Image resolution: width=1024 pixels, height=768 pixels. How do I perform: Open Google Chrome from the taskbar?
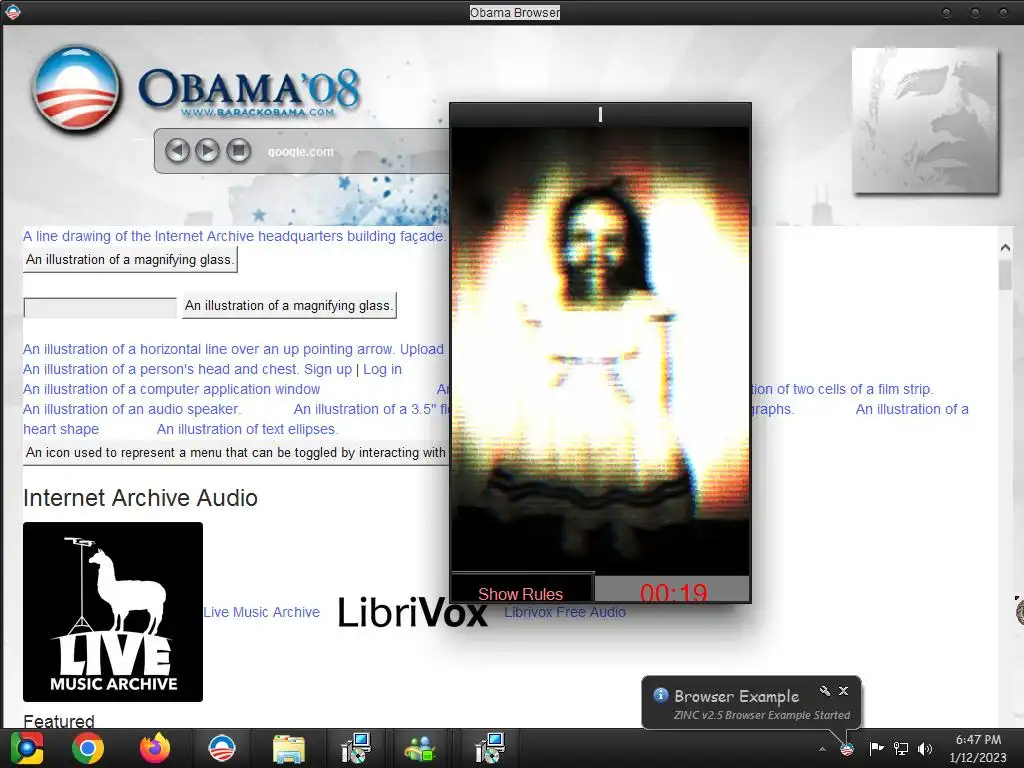[x=88, y=748]
